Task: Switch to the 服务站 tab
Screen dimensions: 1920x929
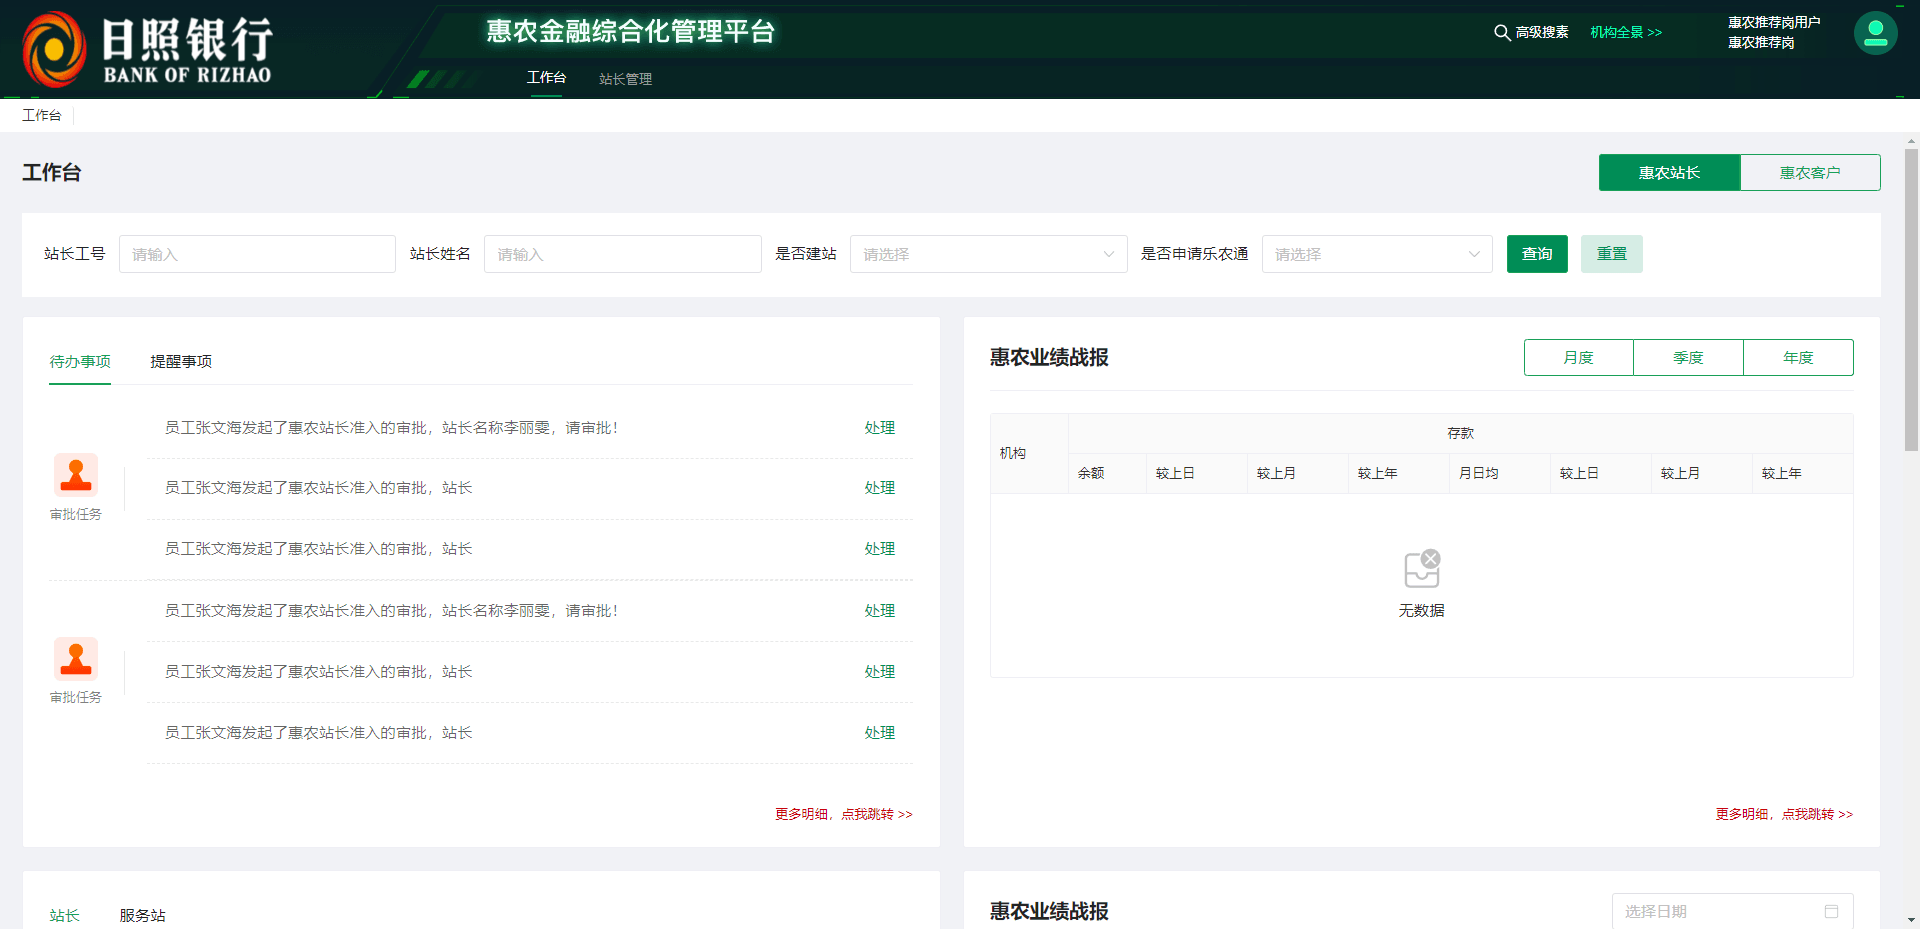Action: coord(142,915)
